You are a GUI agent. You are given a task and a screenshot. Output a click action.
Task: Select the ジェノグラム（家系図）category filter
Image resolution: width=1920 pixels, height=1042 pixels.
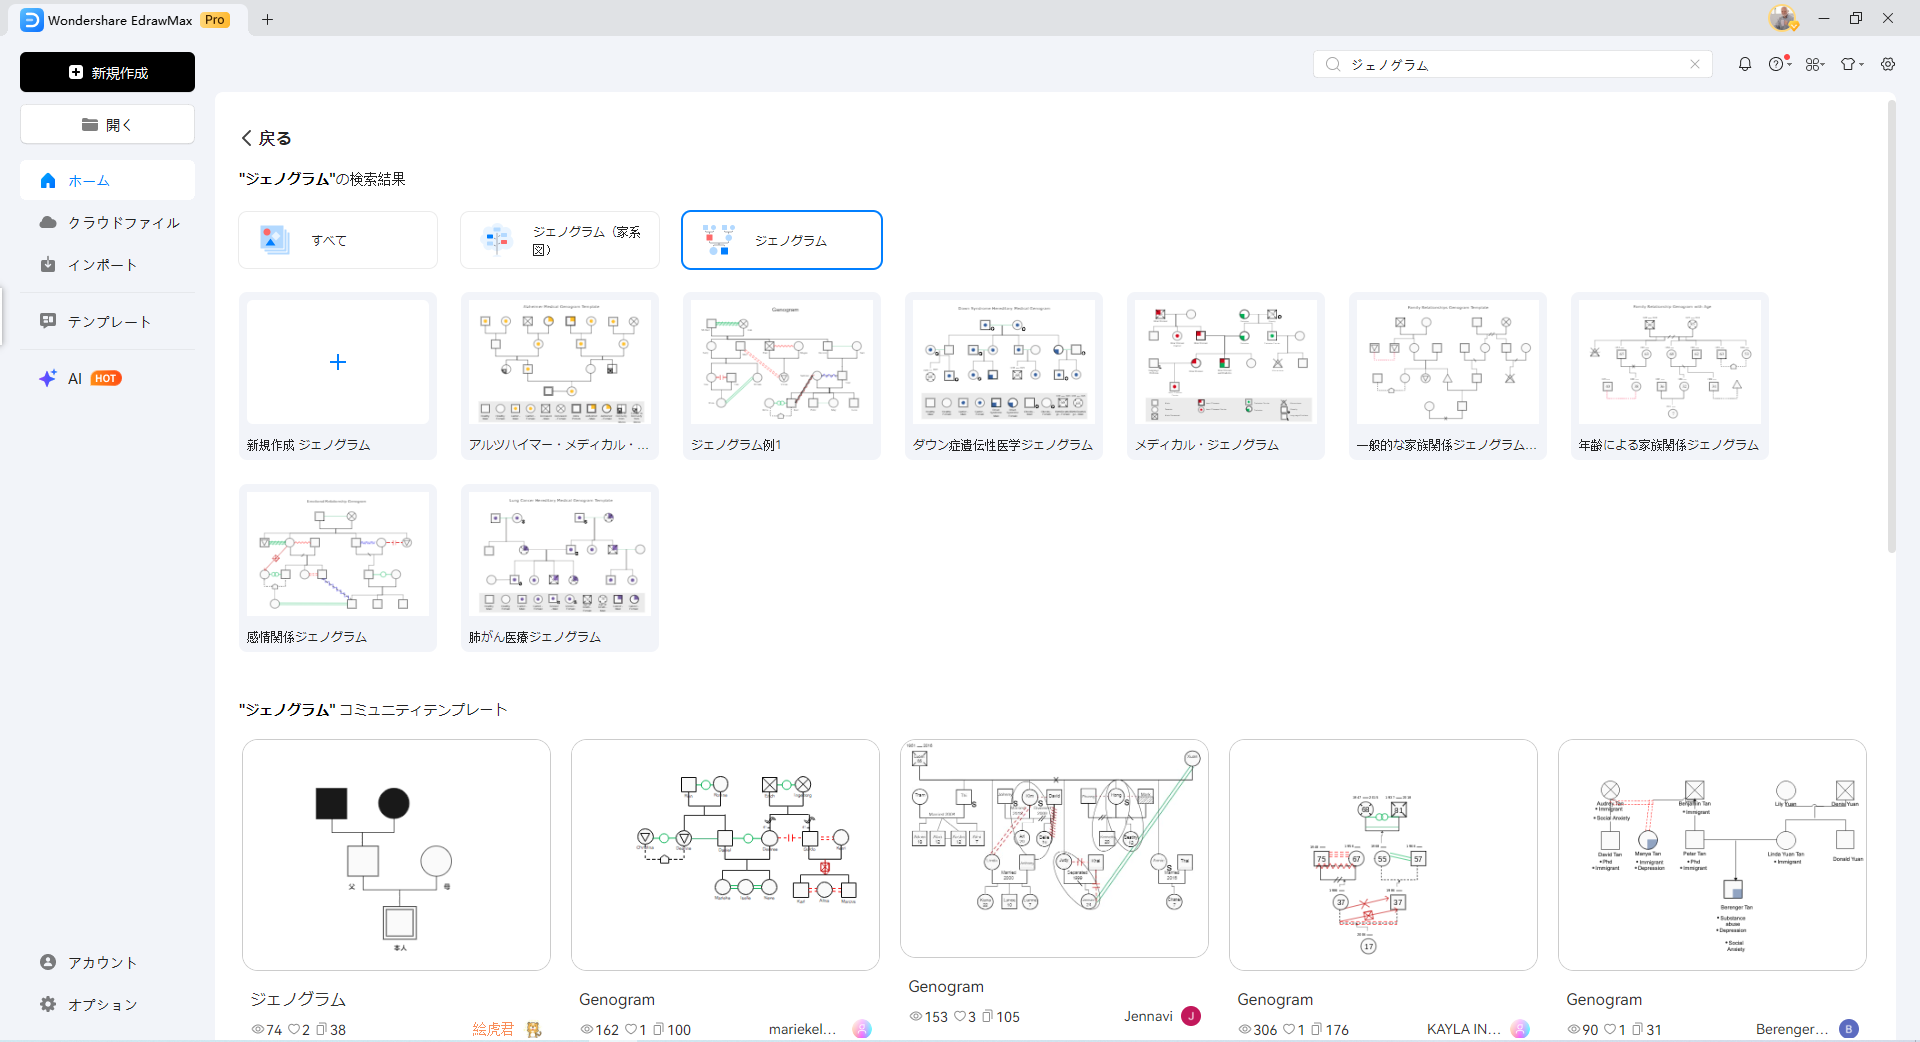click(x=560, y=240)
